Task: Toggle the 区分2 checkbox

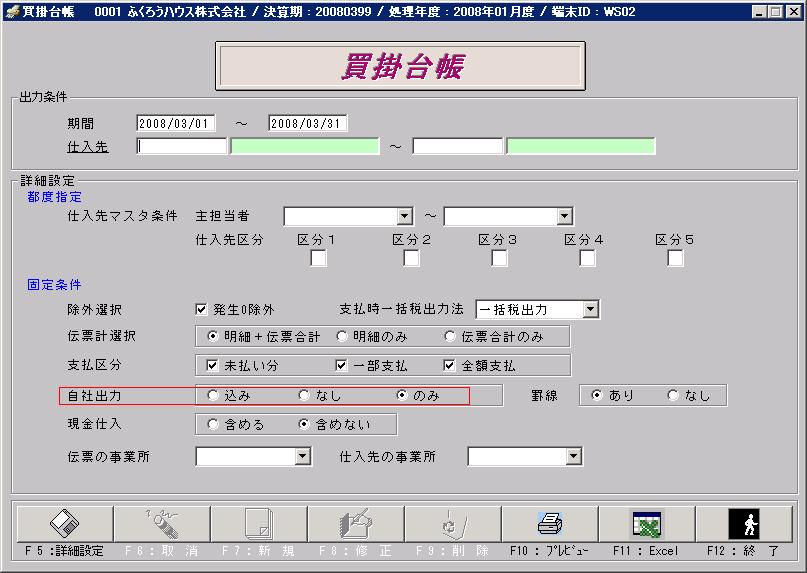Action: pyautogui.click(x=411, y=258)
